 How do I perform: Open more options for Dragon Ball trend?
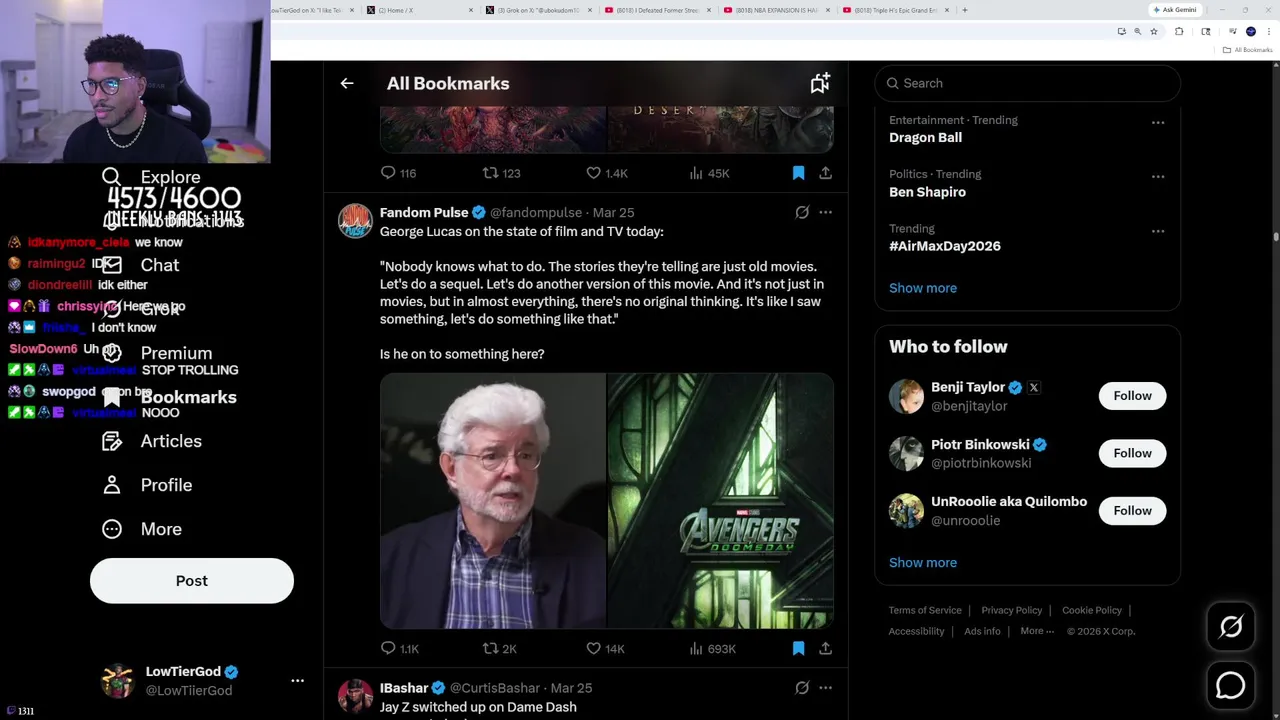pyautogui.click(x=1158, y=123)
